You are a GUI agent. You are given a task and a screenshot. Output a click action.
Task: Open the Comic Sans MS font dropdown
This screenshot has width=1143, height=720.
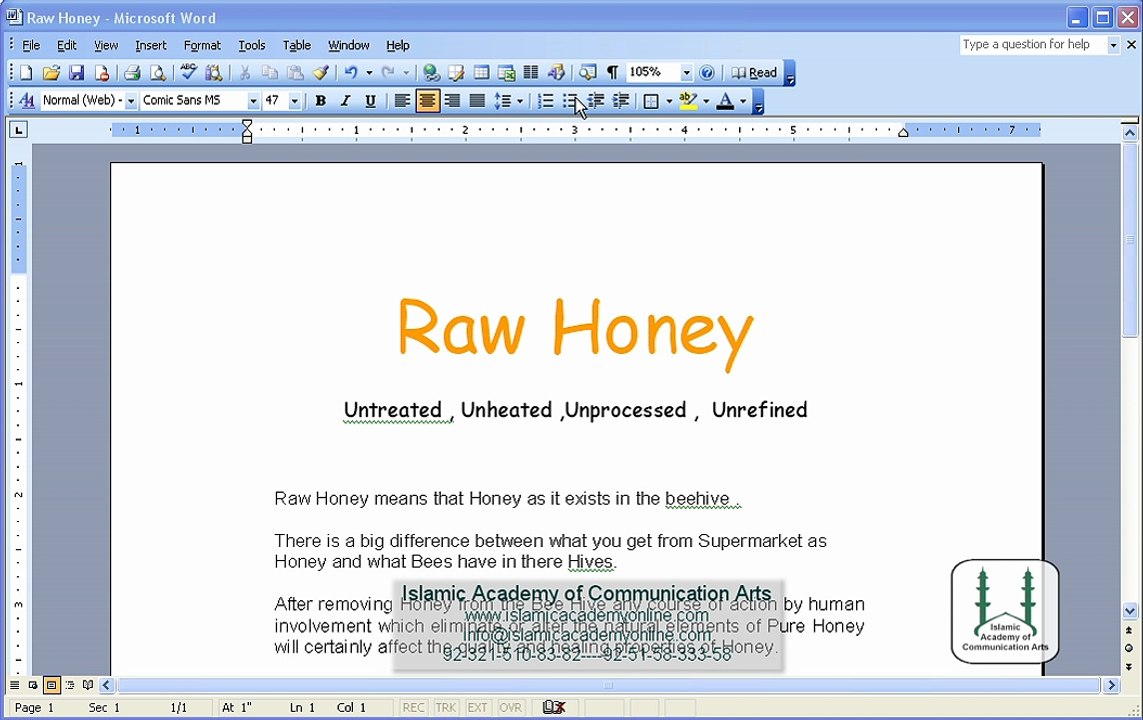coord(253,101)
